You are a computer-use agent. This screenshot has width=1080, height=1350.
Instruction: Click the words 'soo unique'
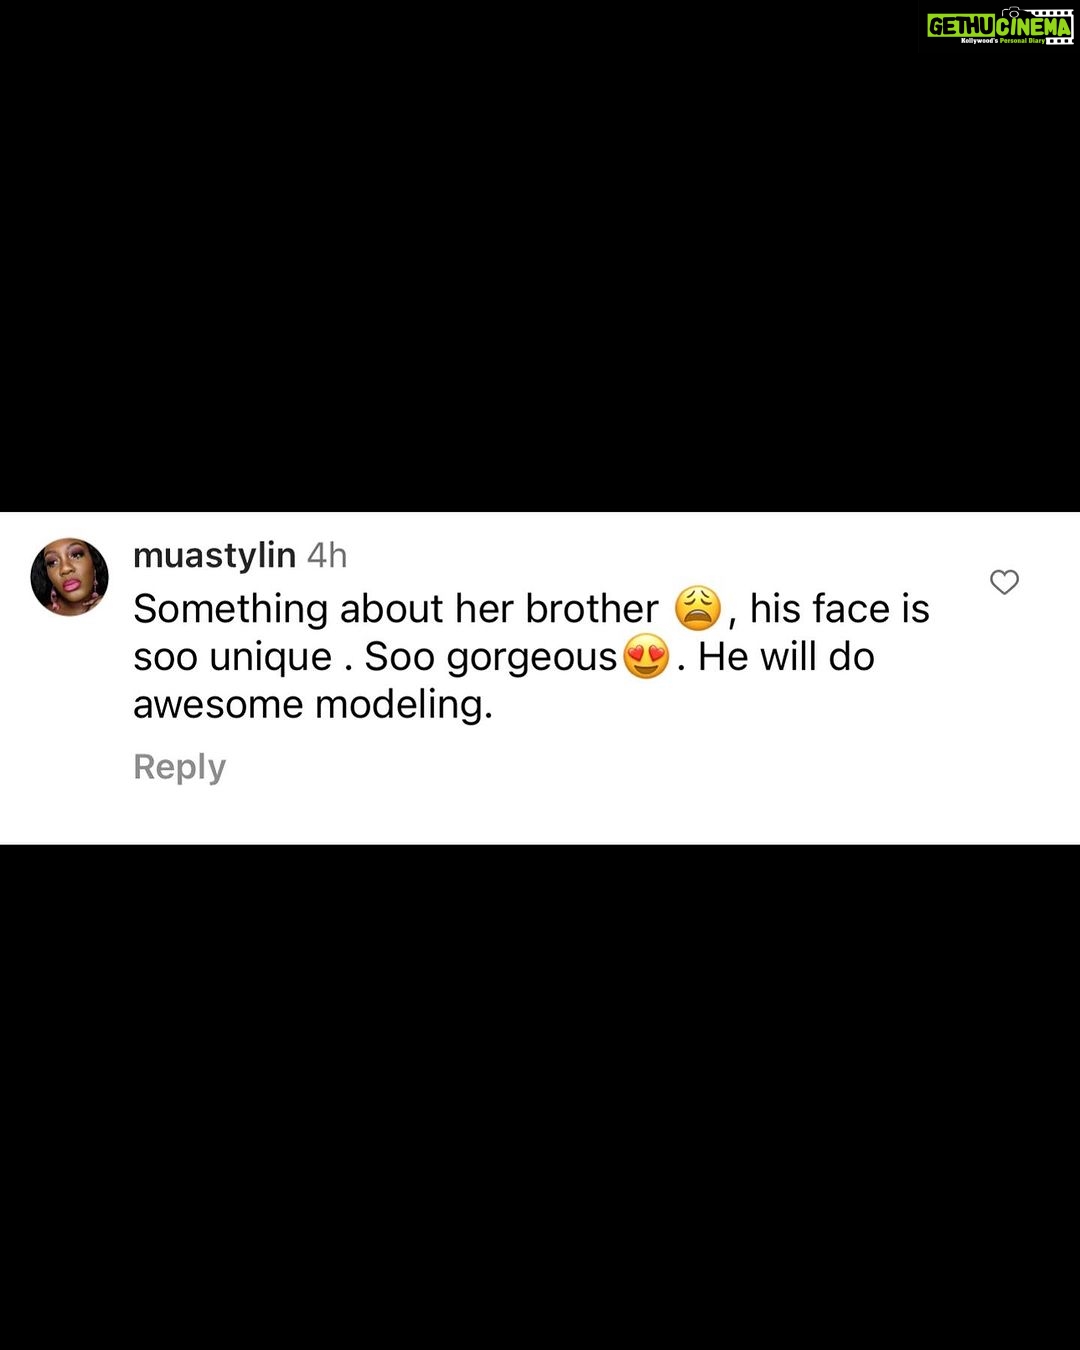[232, 658]
